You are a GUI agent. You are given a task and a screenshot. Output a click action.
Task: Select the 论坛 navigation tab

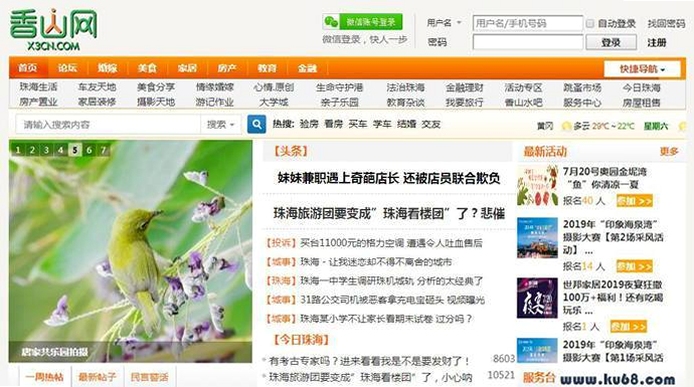68,68
